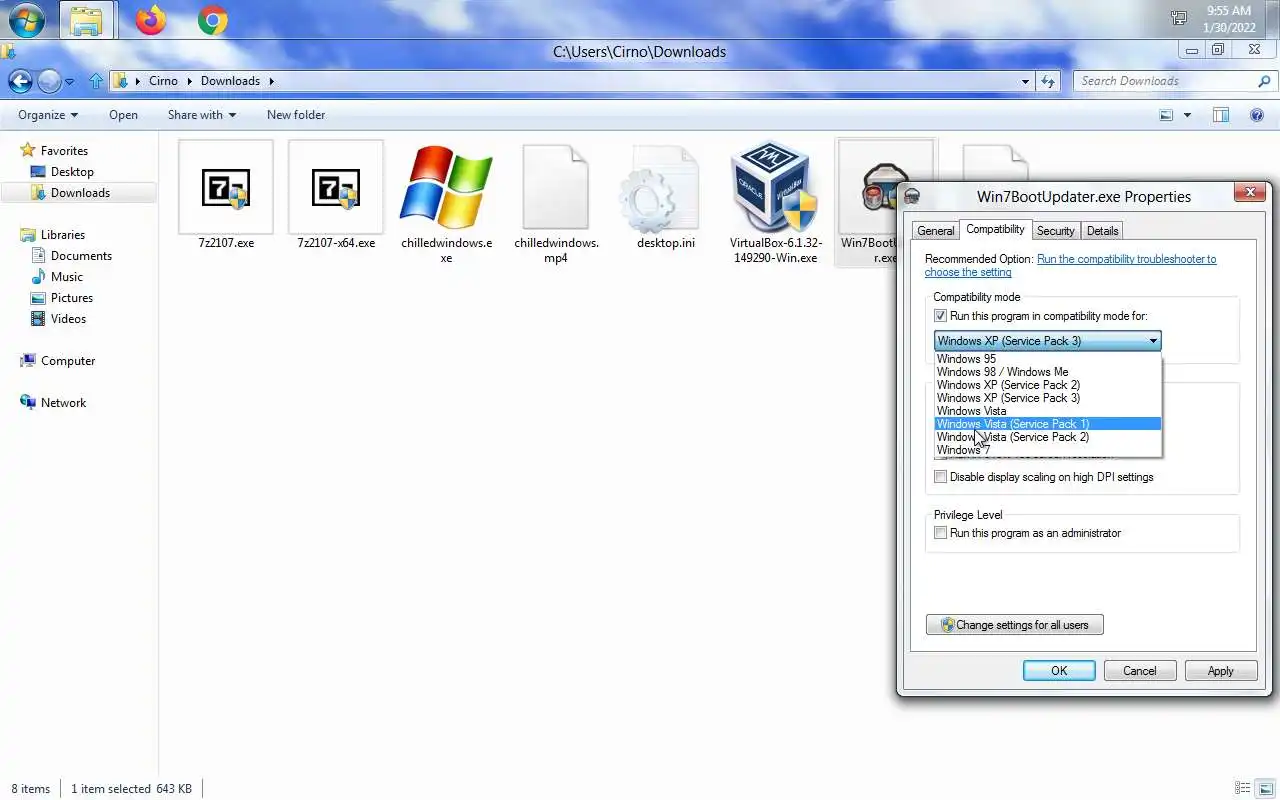
Task: Click the OK button
Action: pyautogui.click(x=1059, y=671)
